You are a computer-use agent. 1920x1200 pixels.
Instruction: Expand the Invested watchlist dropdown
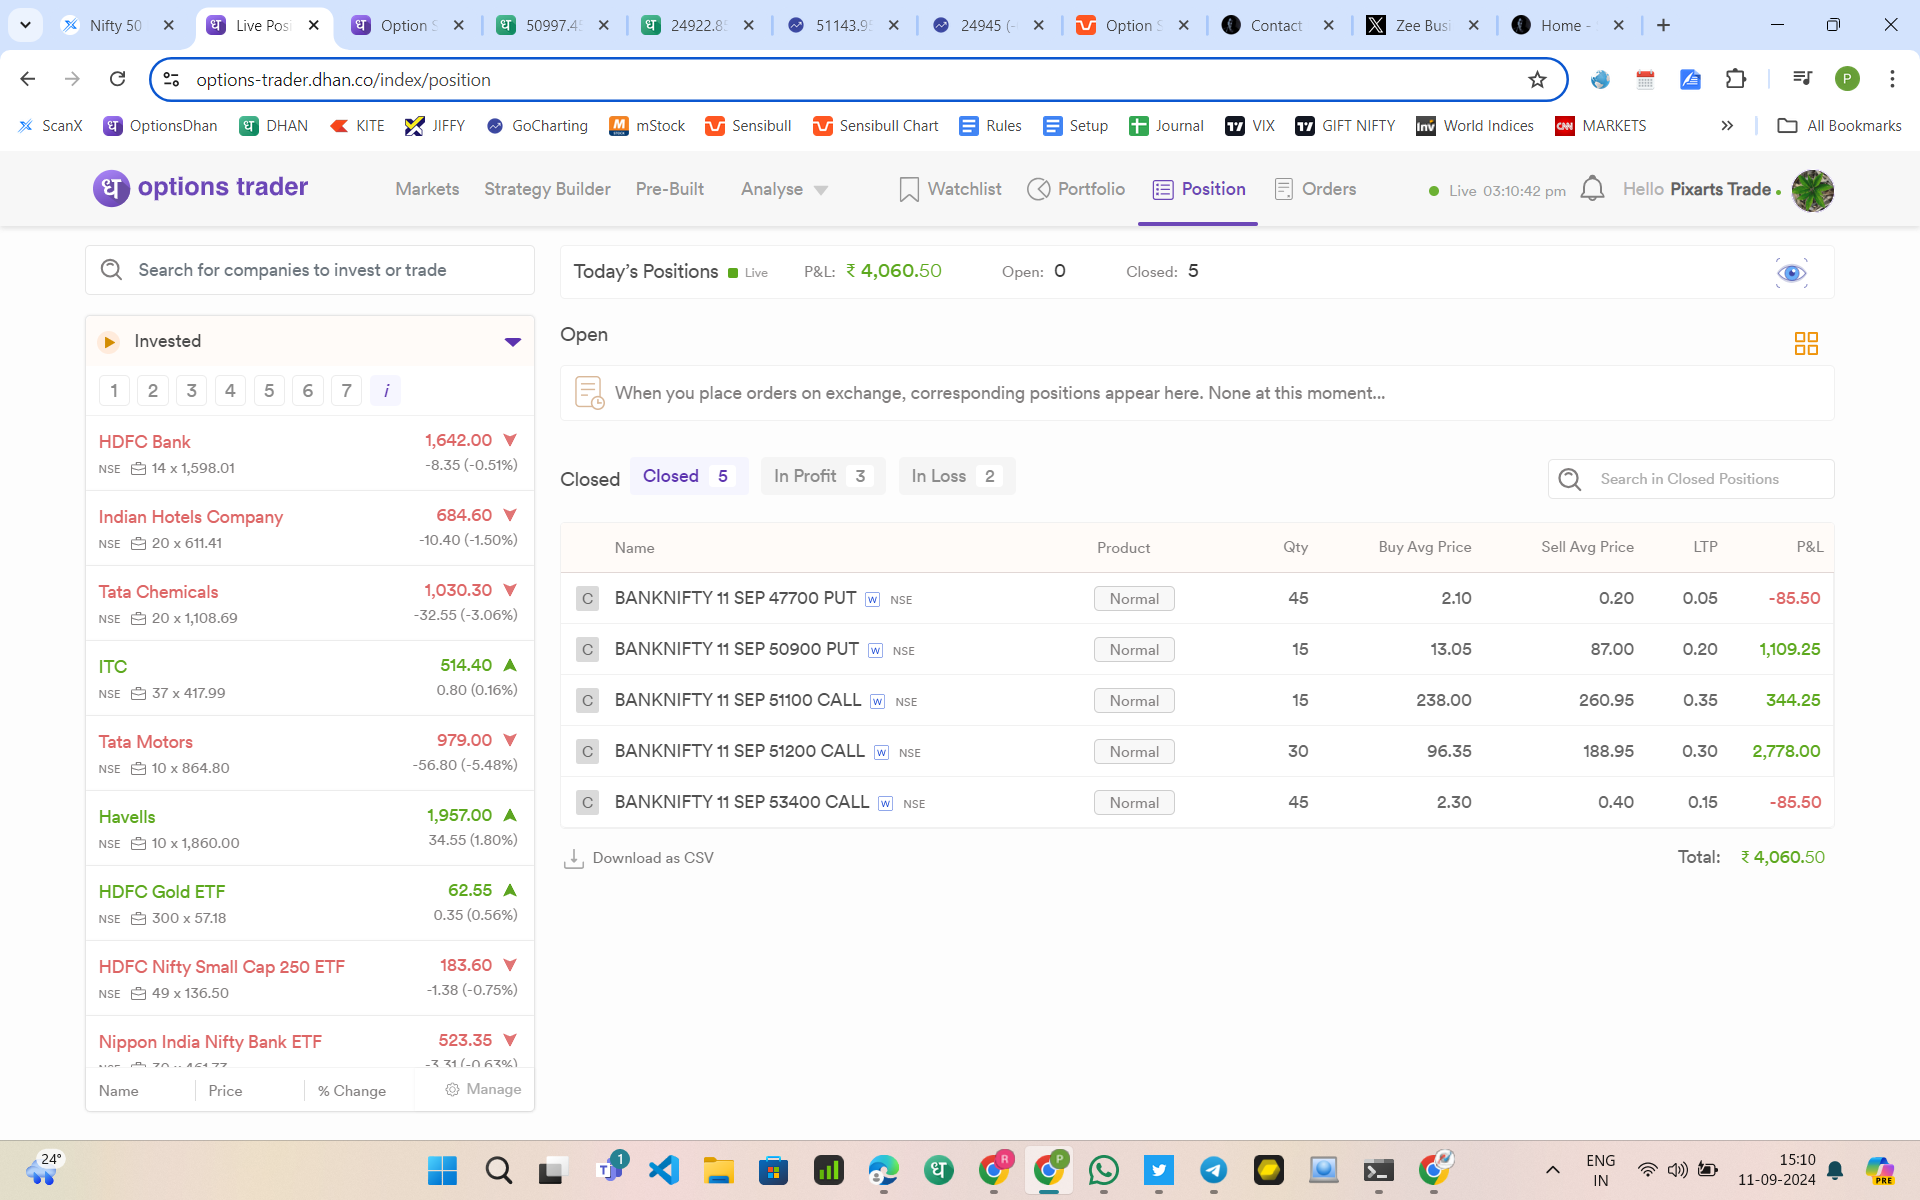(x=513, y=342)
